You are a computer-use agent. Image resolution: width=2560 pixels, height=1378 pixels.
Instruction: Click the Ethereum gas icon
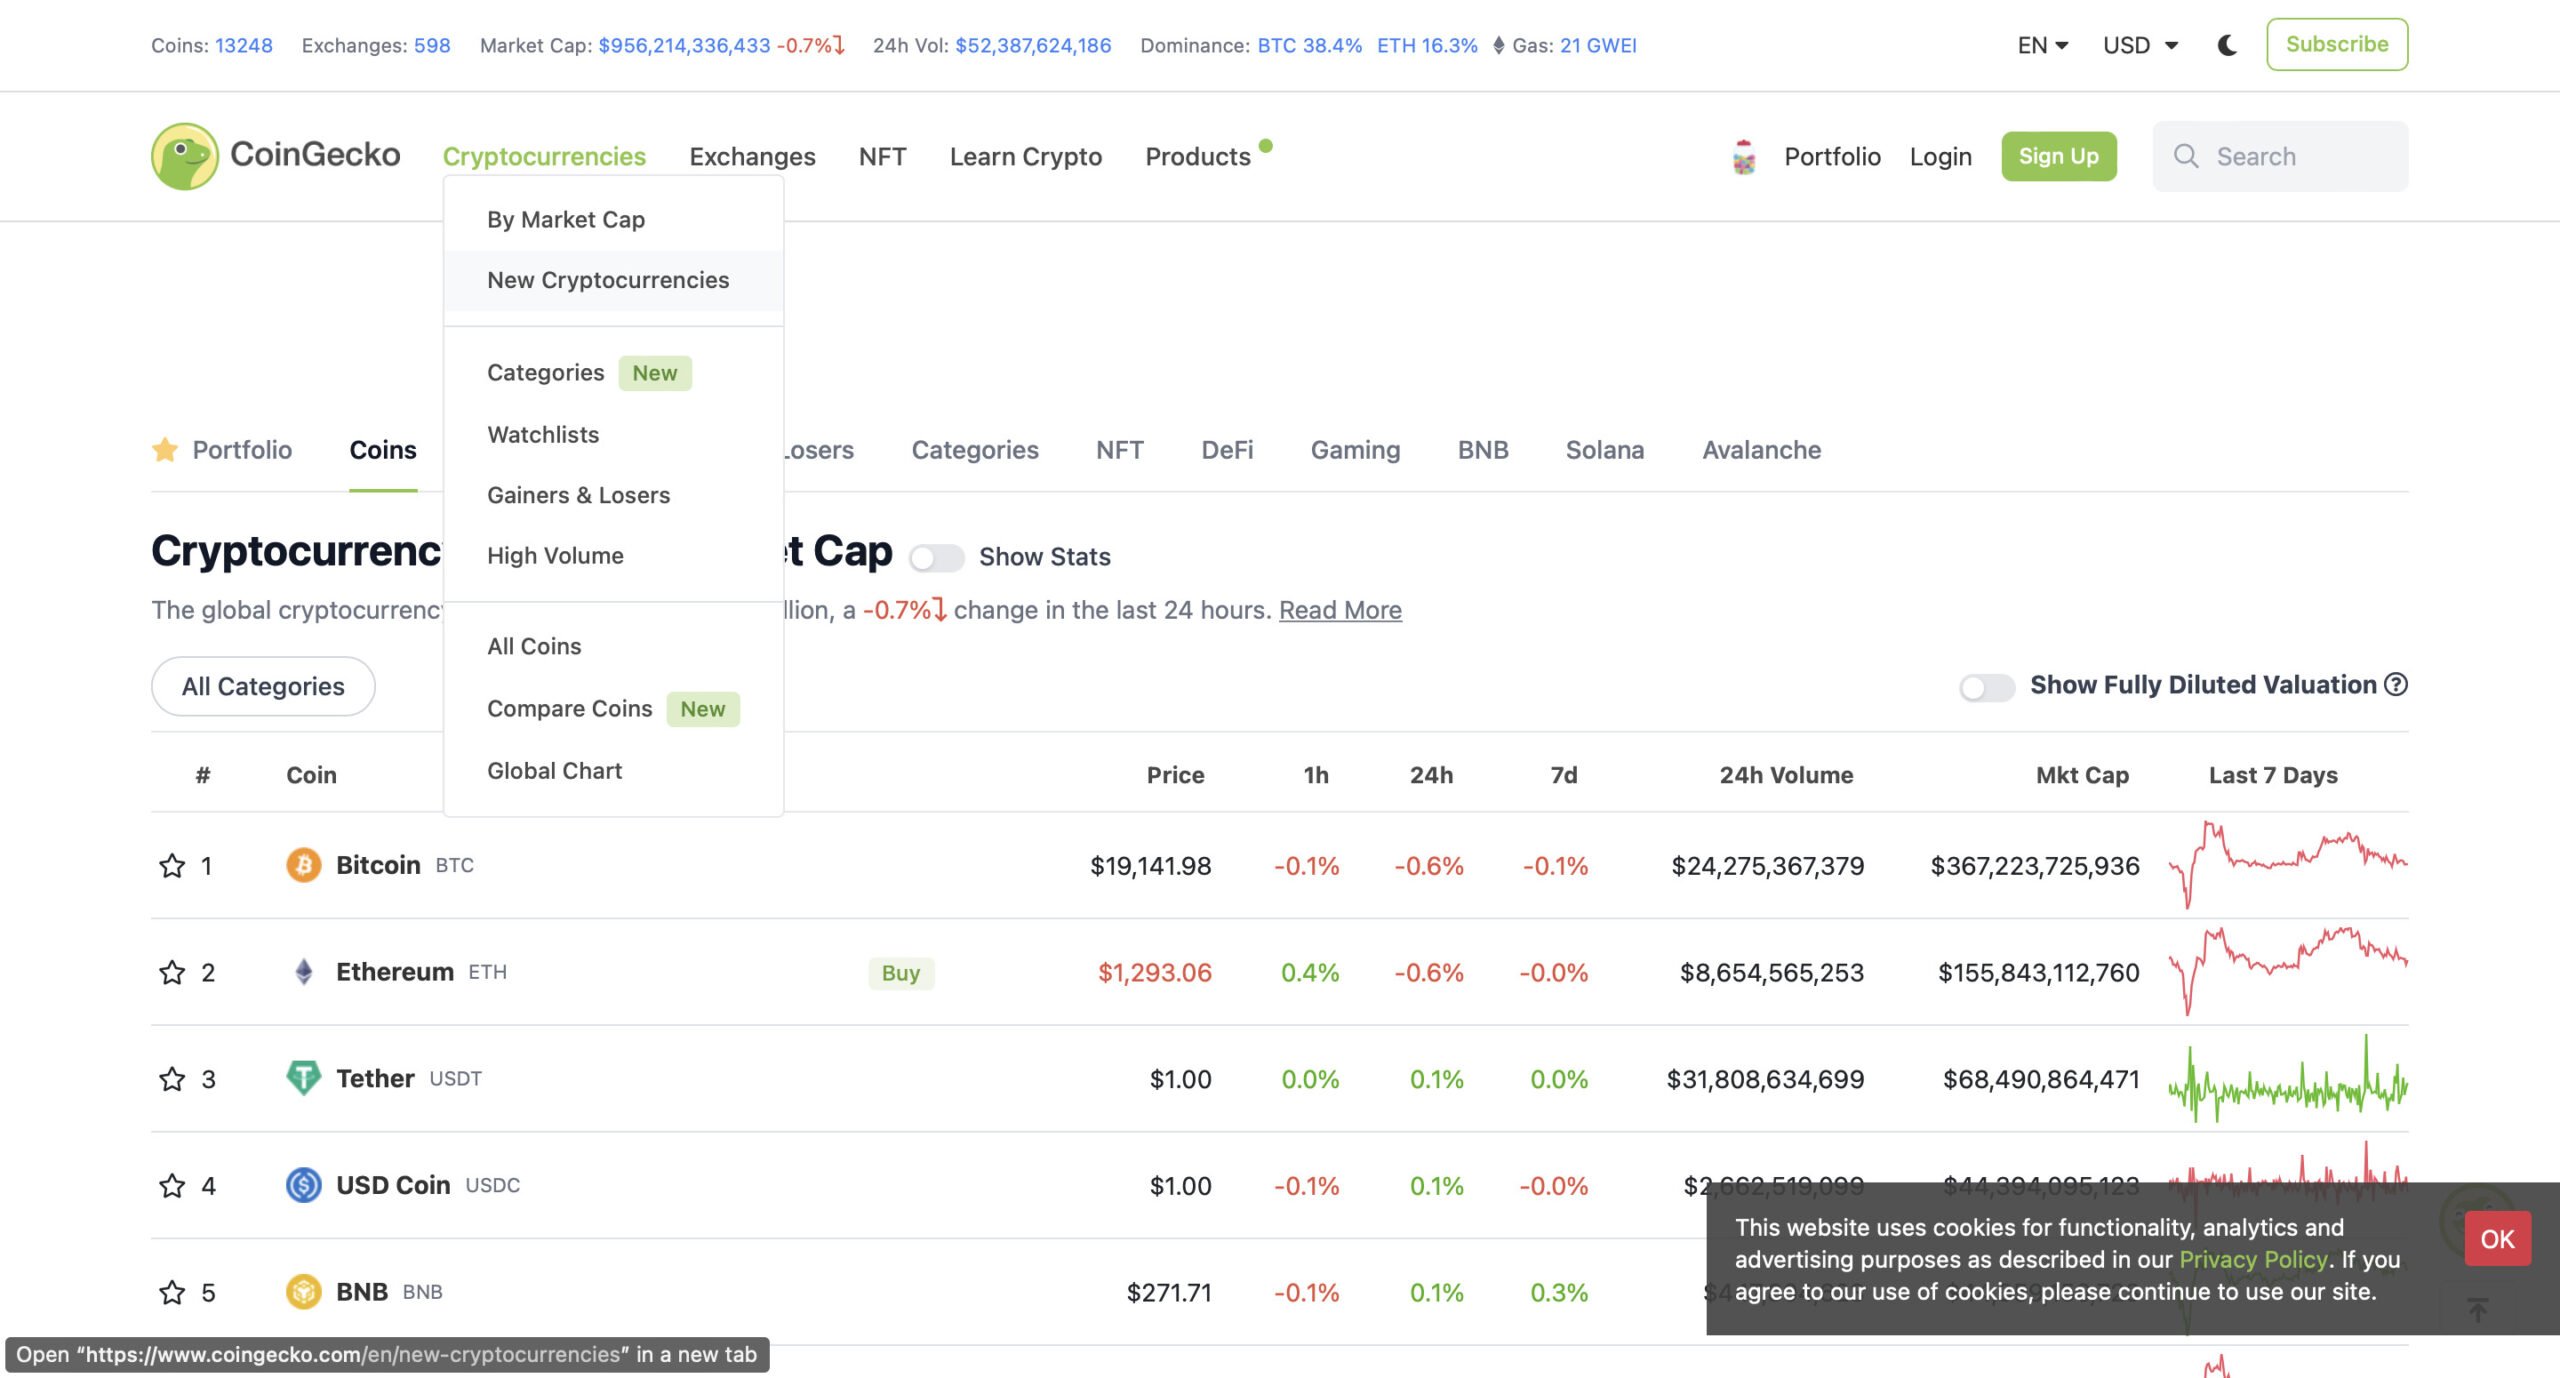[1498, 45]
